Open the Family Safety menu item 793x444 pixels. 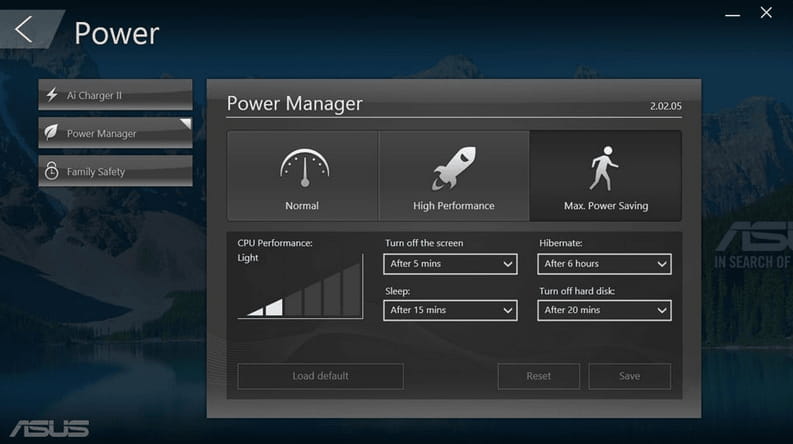pyautogui.click(x=115, y=171)
